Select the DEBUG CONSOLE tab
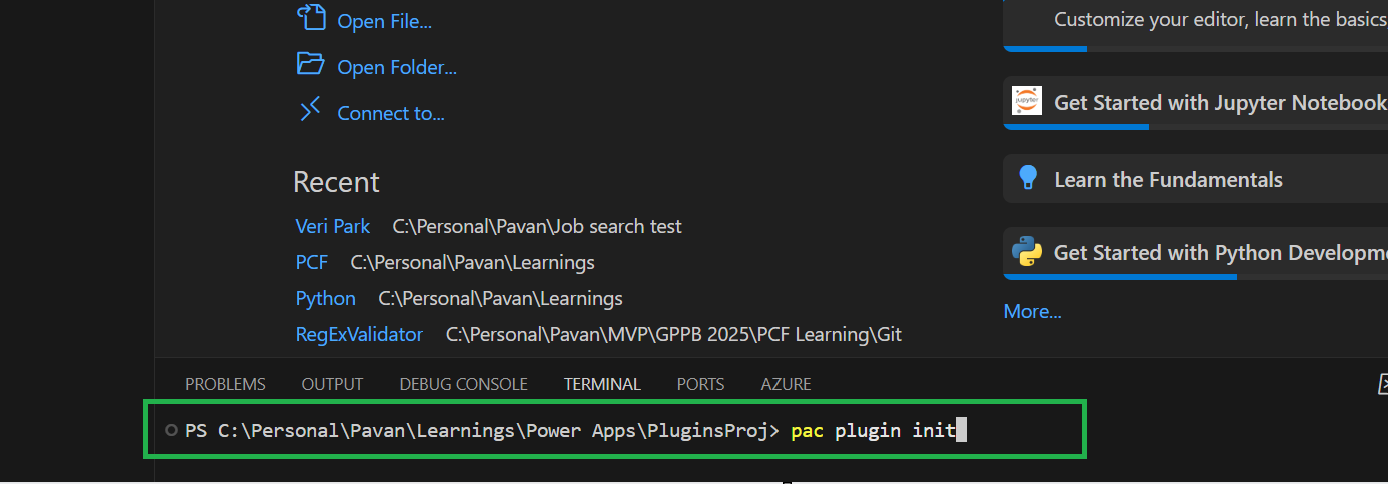This screenshot has height=484, width=1388. pos(463,384)
